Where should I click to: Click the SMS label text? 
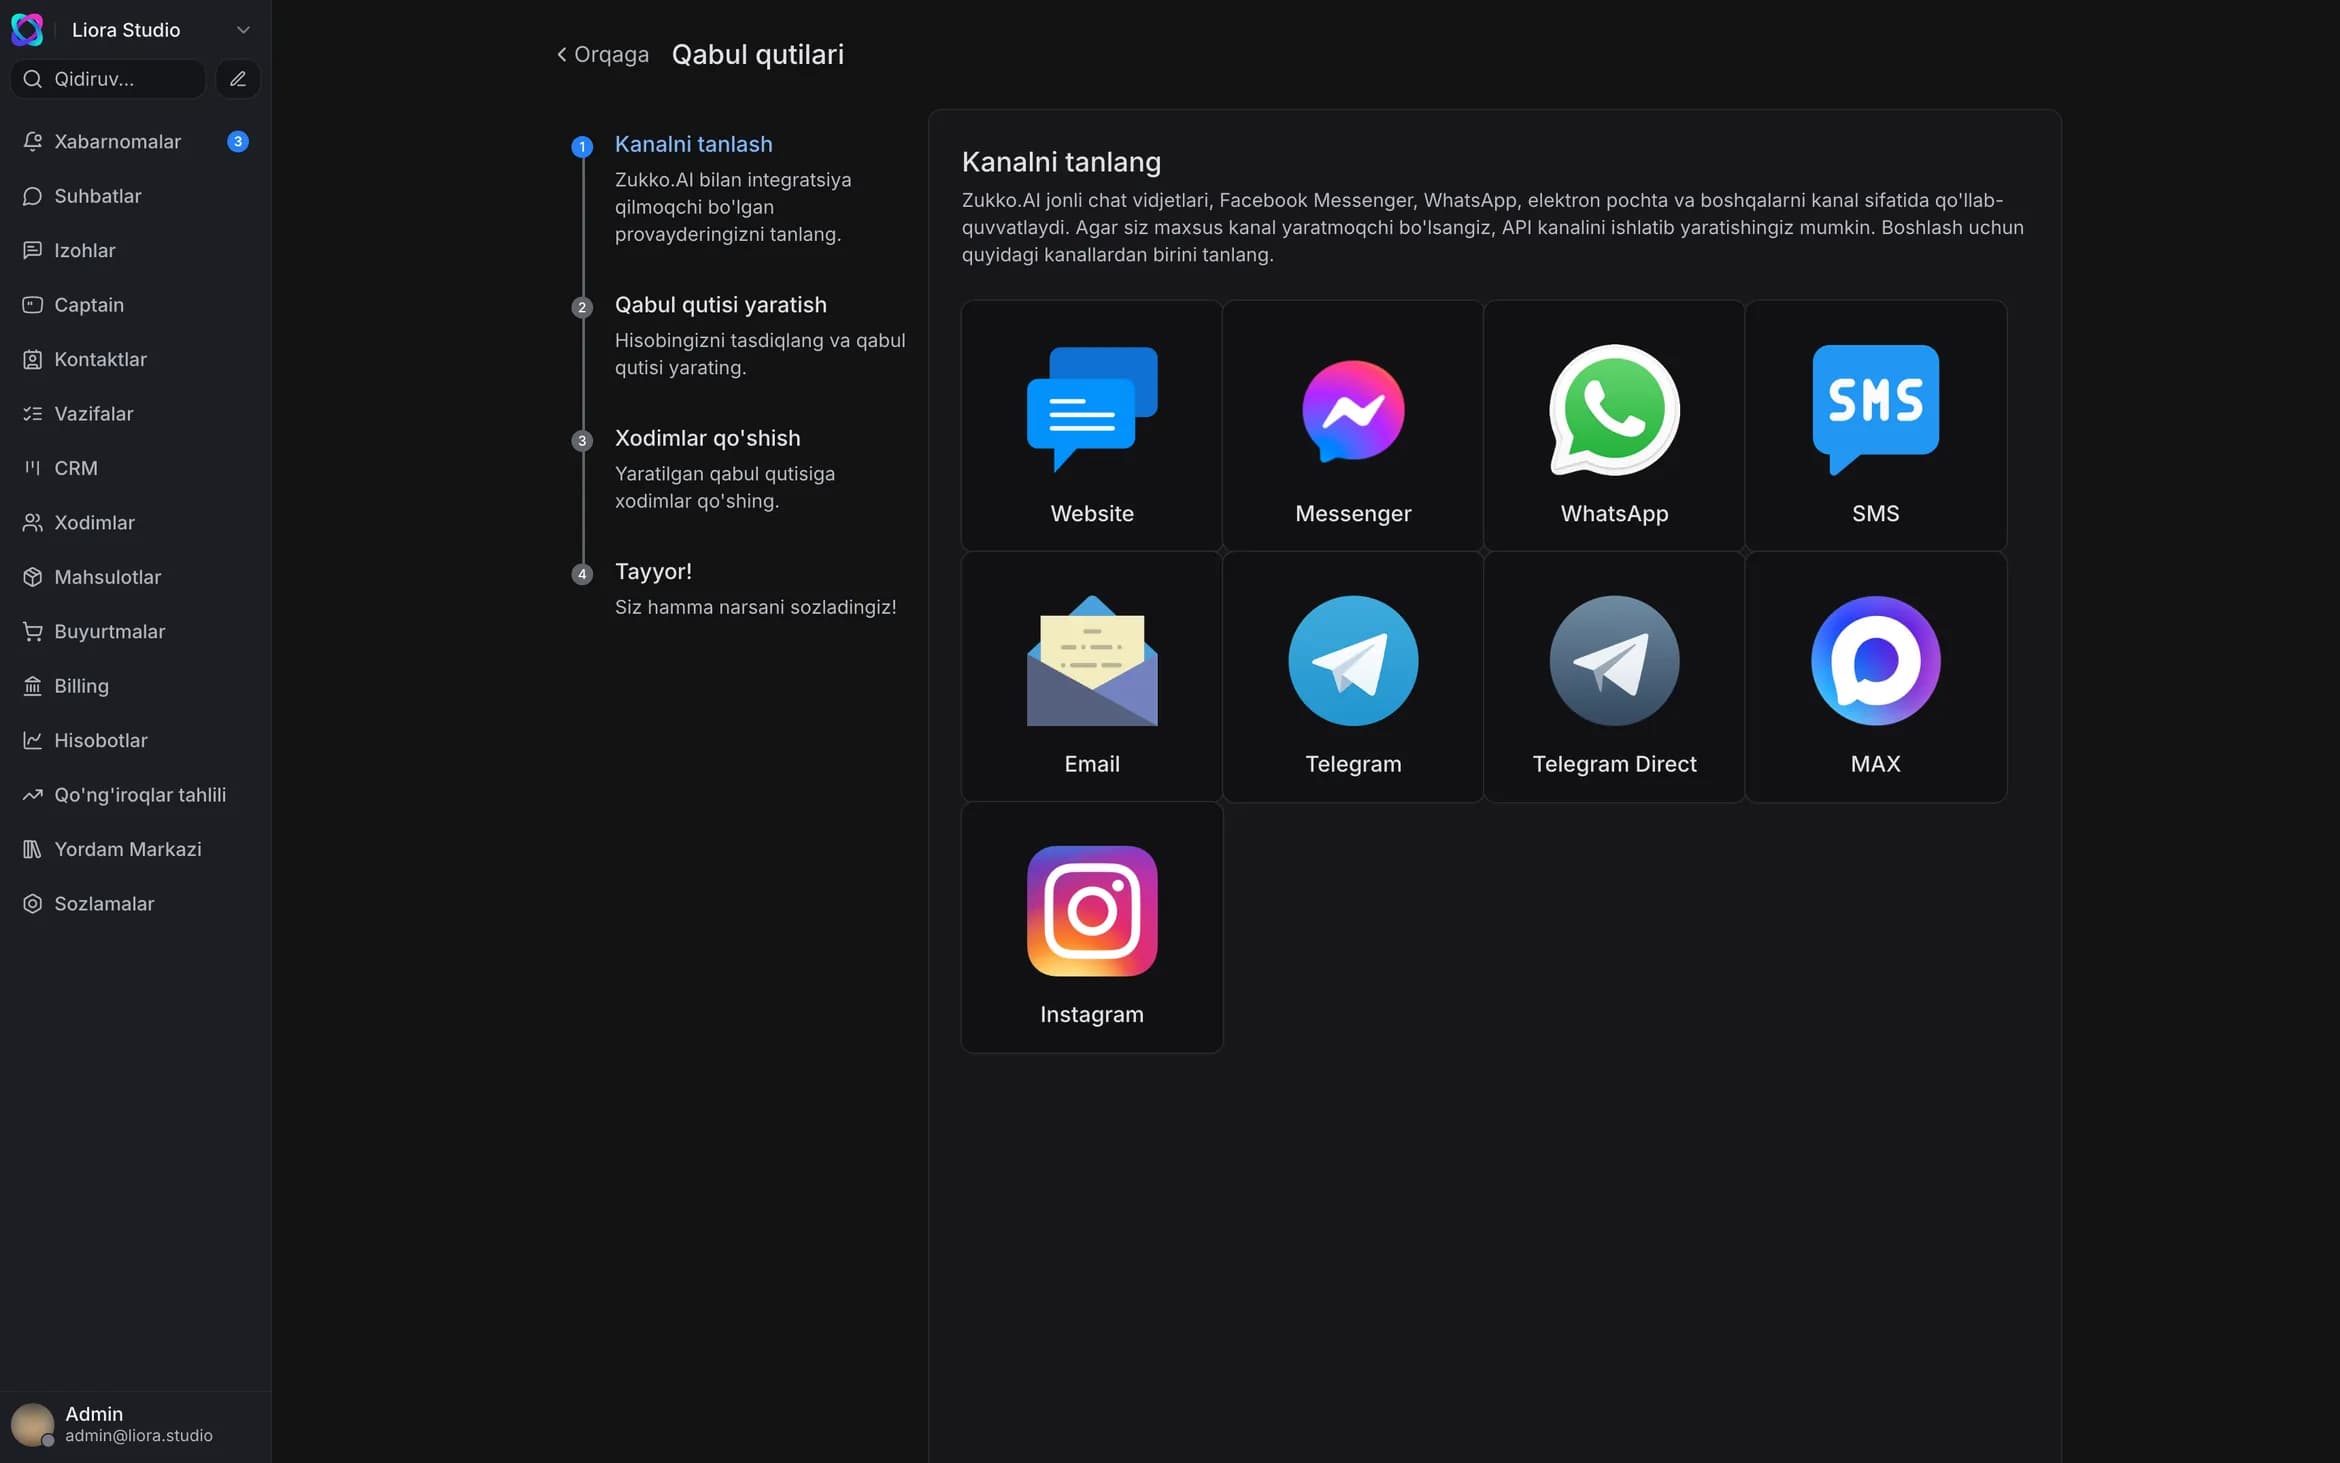tap(1875, 513)
